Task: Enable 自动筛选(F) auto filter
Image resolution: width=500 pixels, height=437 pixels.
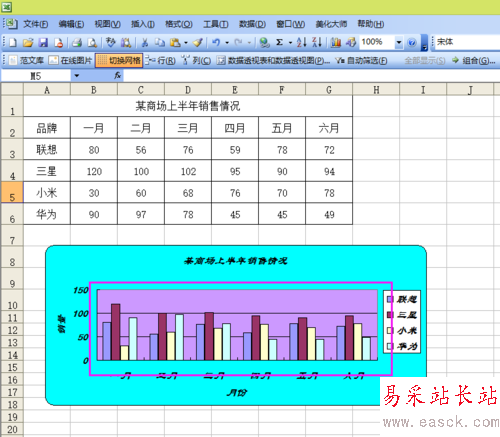Action: coord(362,60)
